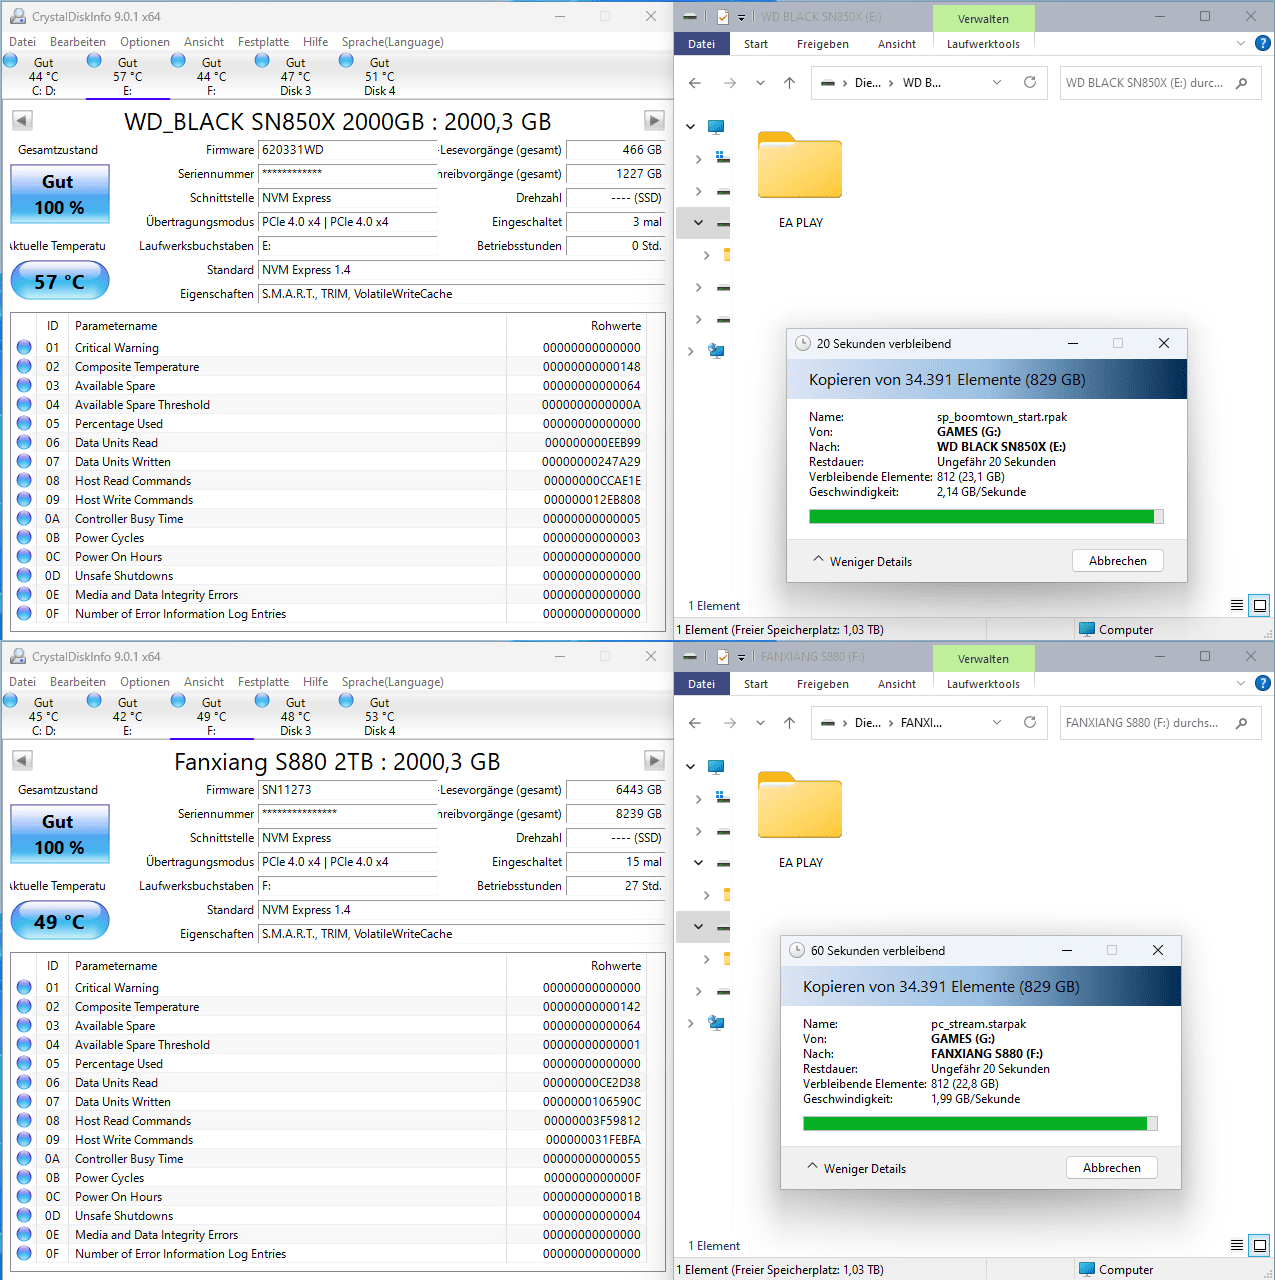Go forward in WD BLACK SN850X Explorer window
1275x1280 pixels.
(x=729, y=83)
